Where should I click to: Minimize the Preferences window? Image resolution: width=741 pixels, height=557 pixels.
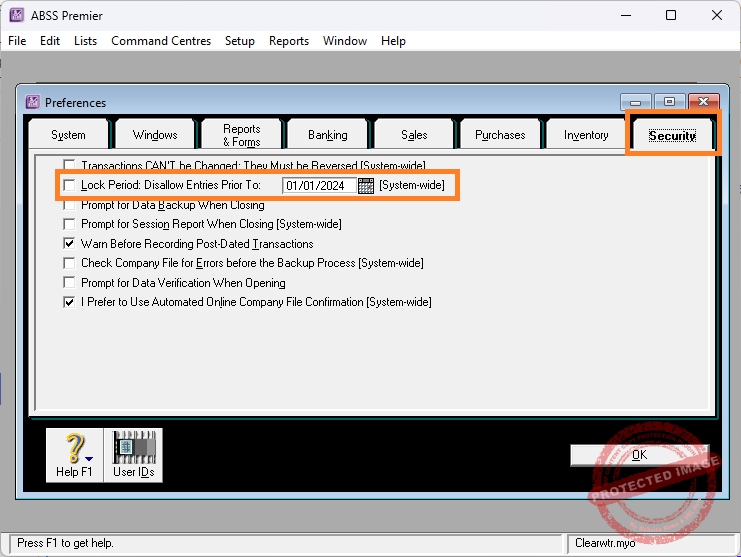[636, 102]
